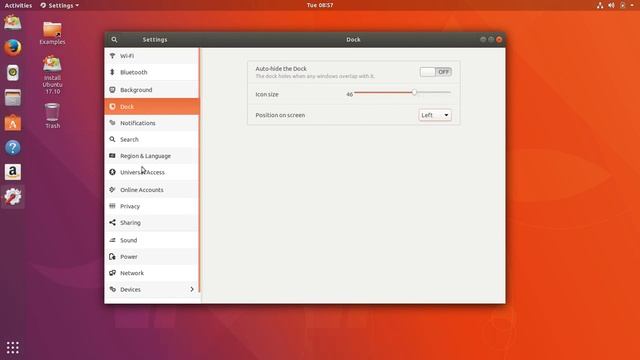This screenshot has height=360, width=640.
Task: Click the Background panel icon
Action: (x=112, y=89)
